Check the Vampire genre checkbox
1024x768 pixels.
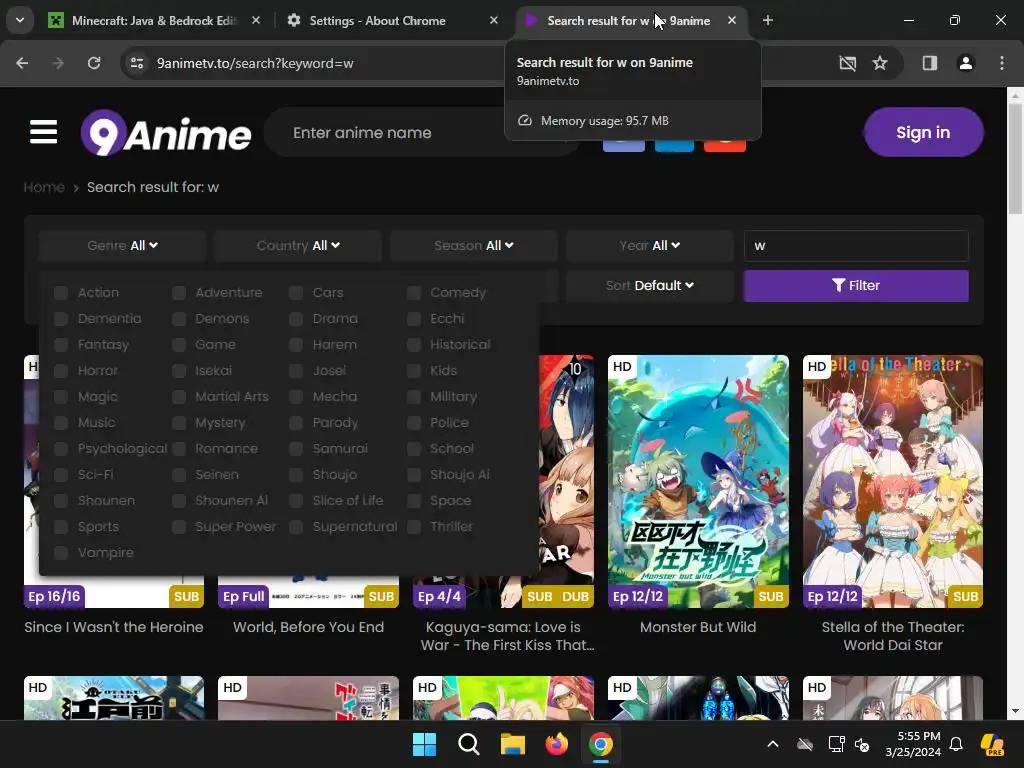[x=61, y=553]
